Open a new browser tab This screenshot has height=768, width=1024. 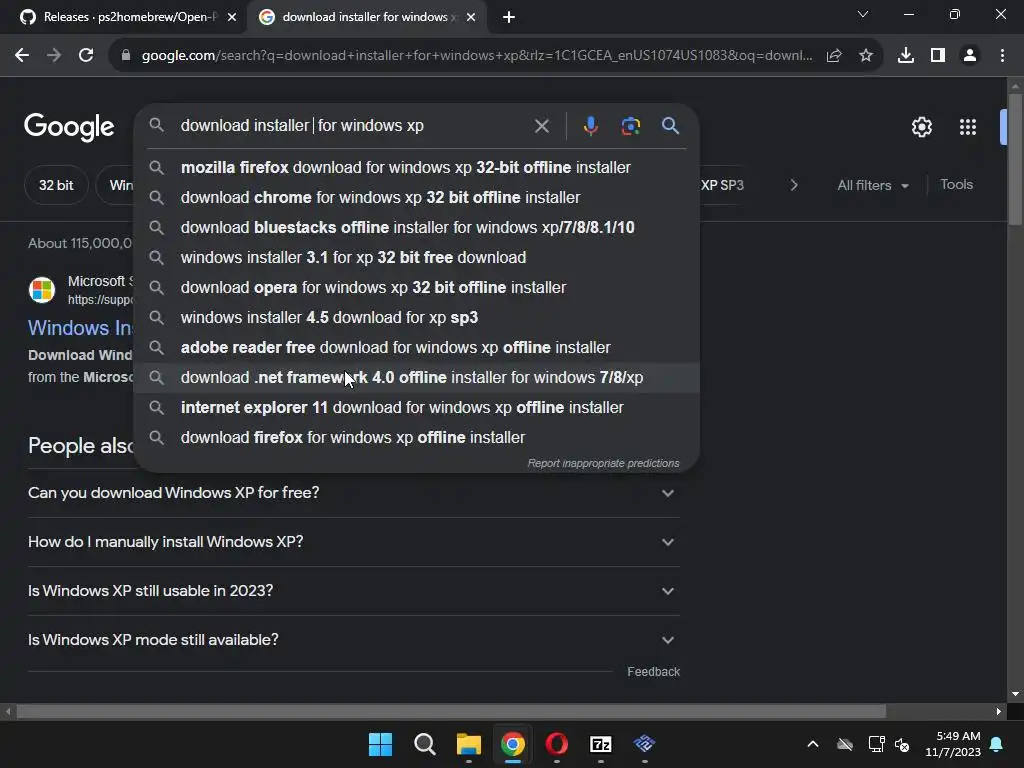pyautogui.click(x=509, y=18)
